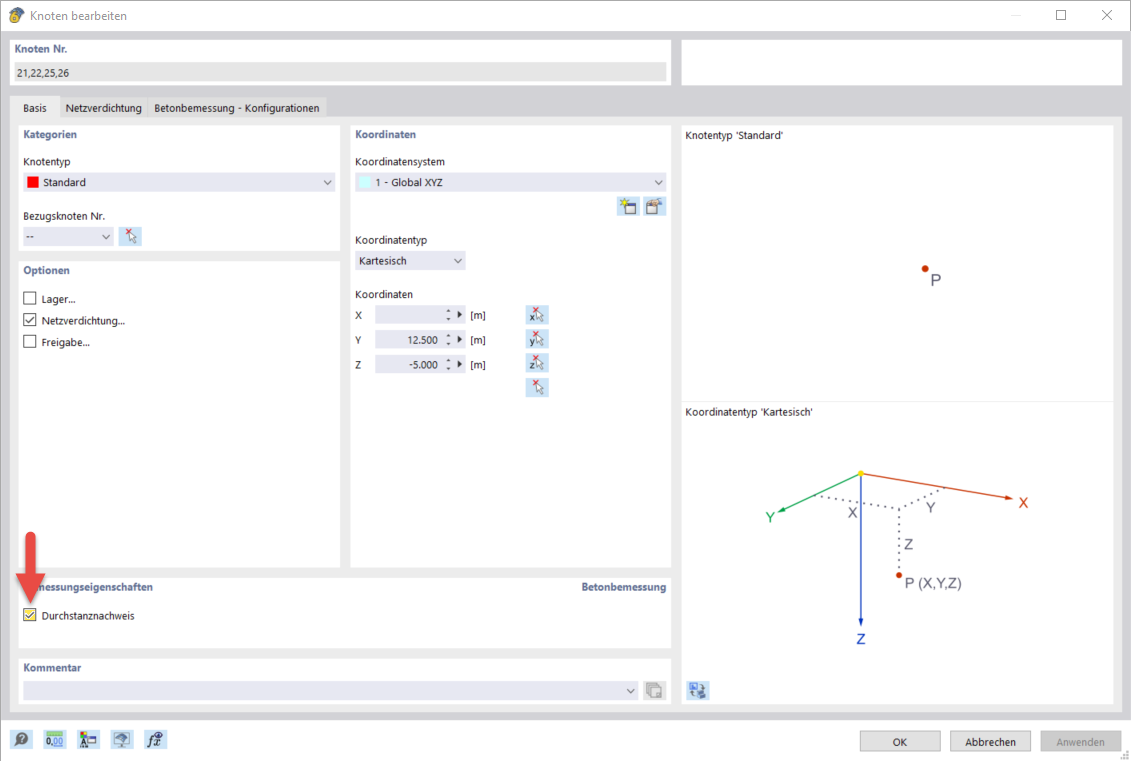Viewport: 1131px width, 761px height.
Task: Disable the Netzverdichtung checkbox
Action: [29, 320]
